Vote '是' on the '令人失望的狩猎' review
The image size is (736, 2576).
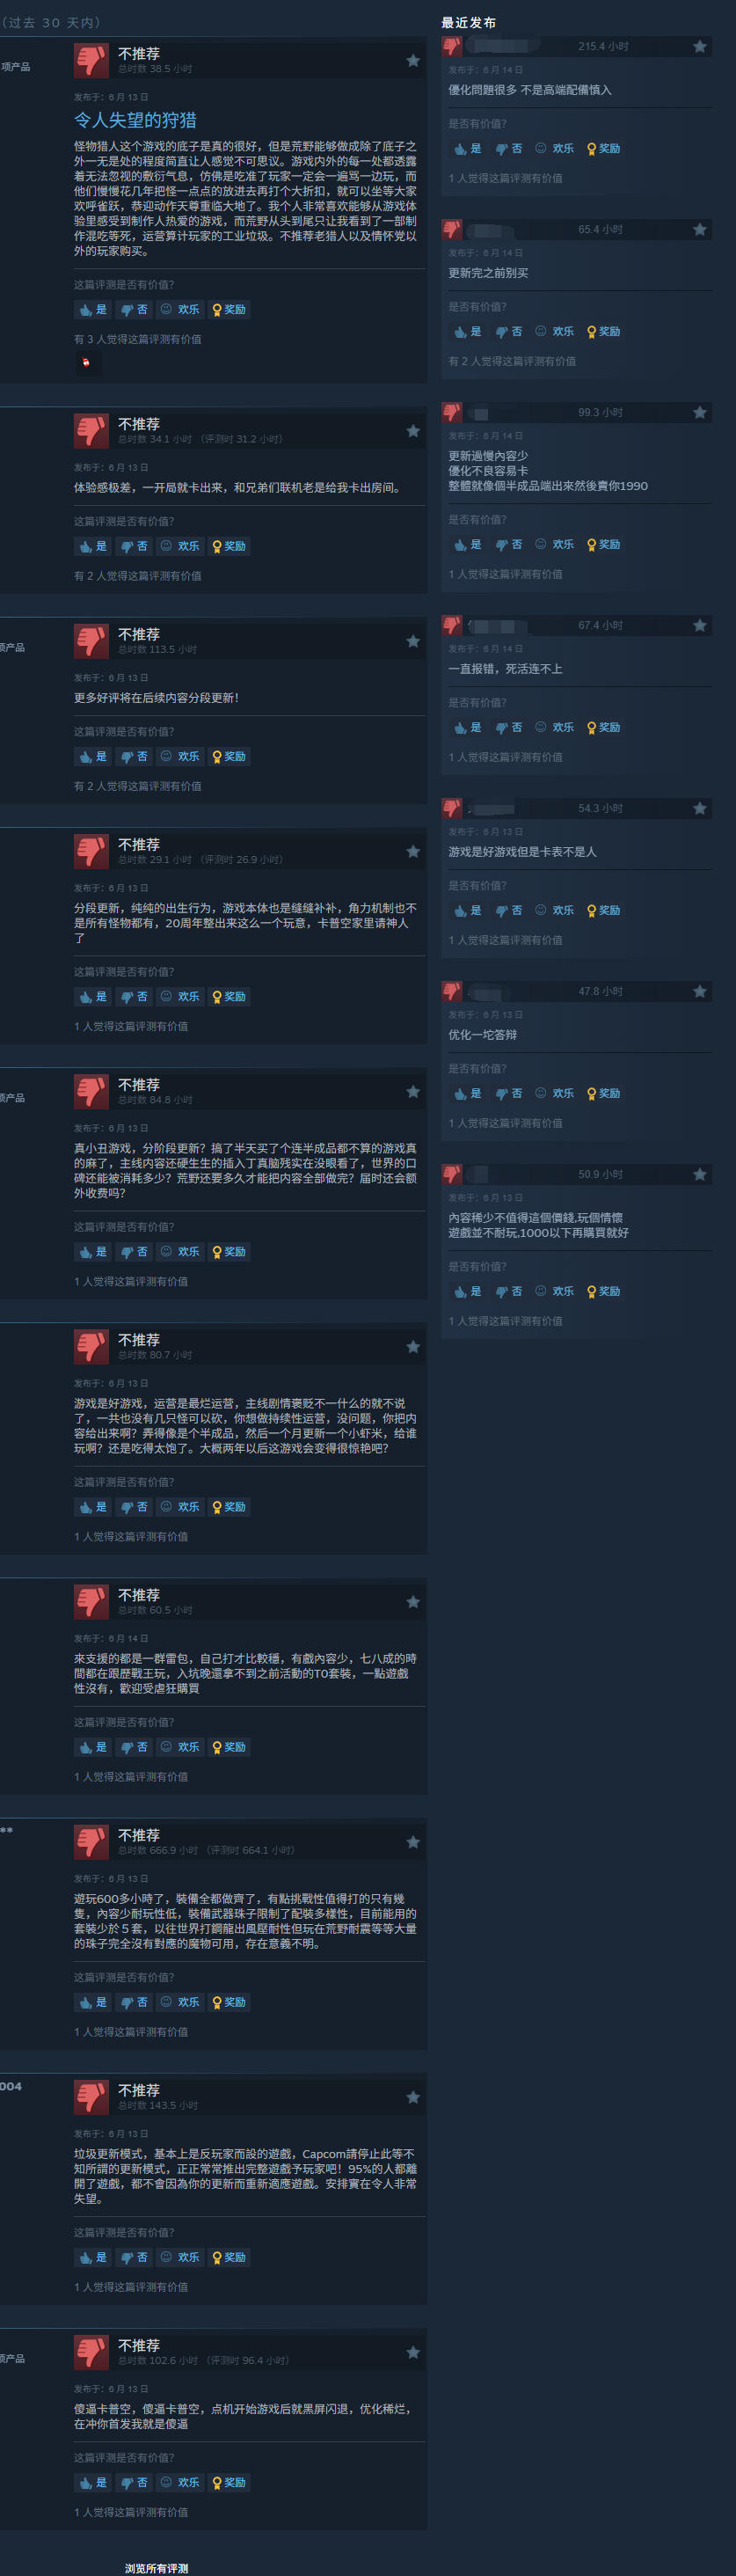[92, 309]
